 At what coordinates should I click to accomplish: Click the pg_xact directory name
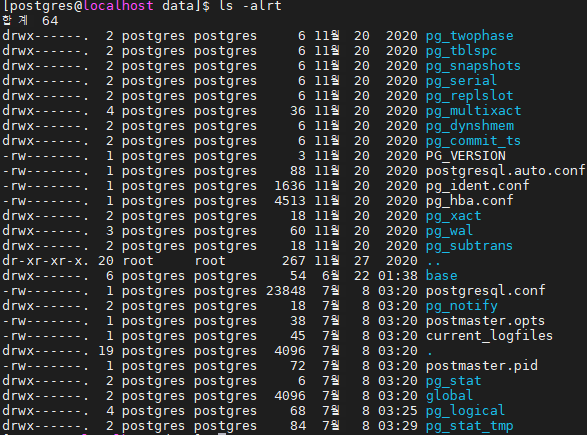(x=453, y=216)
